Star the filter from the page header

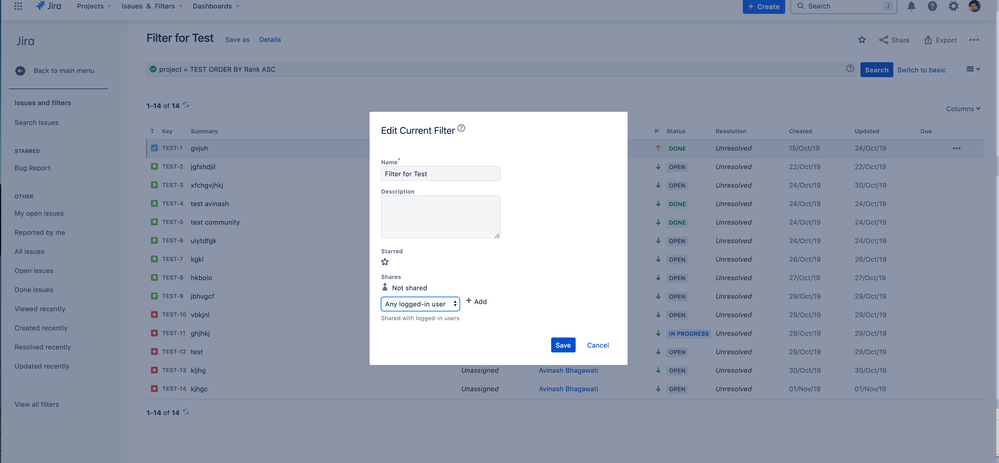[862, 39]
